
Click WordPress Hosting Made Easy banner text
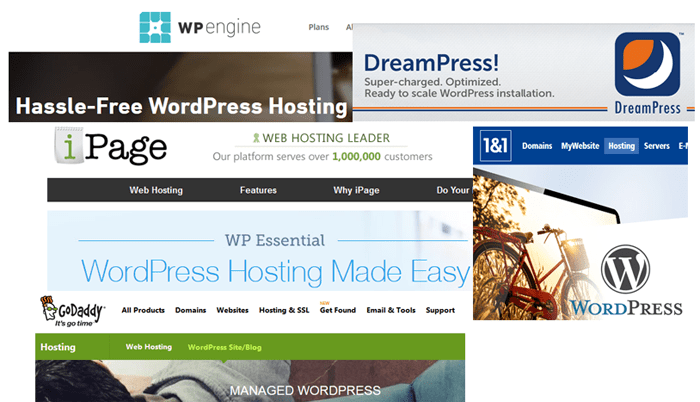[275, 271]
